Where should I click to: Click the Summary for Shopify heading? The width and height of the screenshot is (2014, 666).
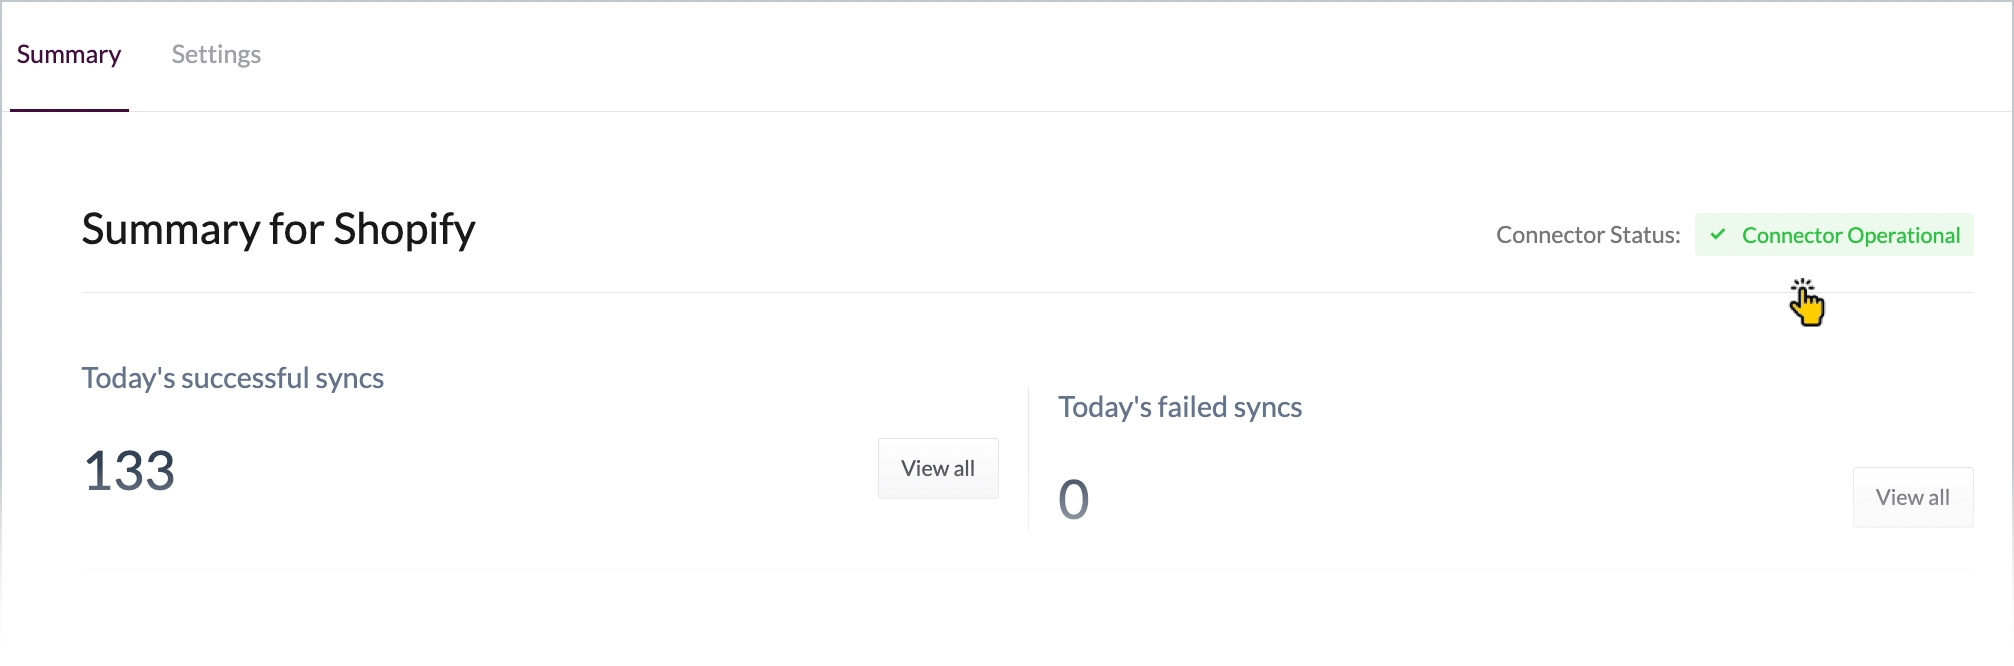point(278,229)
